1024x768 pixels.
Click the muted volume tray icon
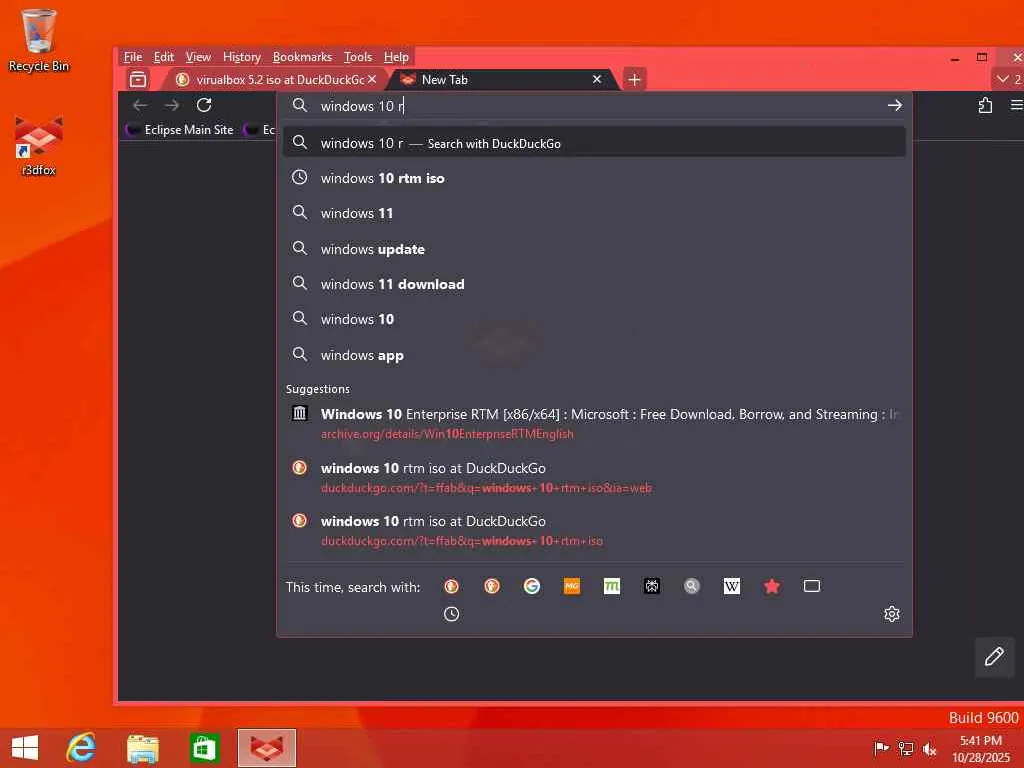929,748
